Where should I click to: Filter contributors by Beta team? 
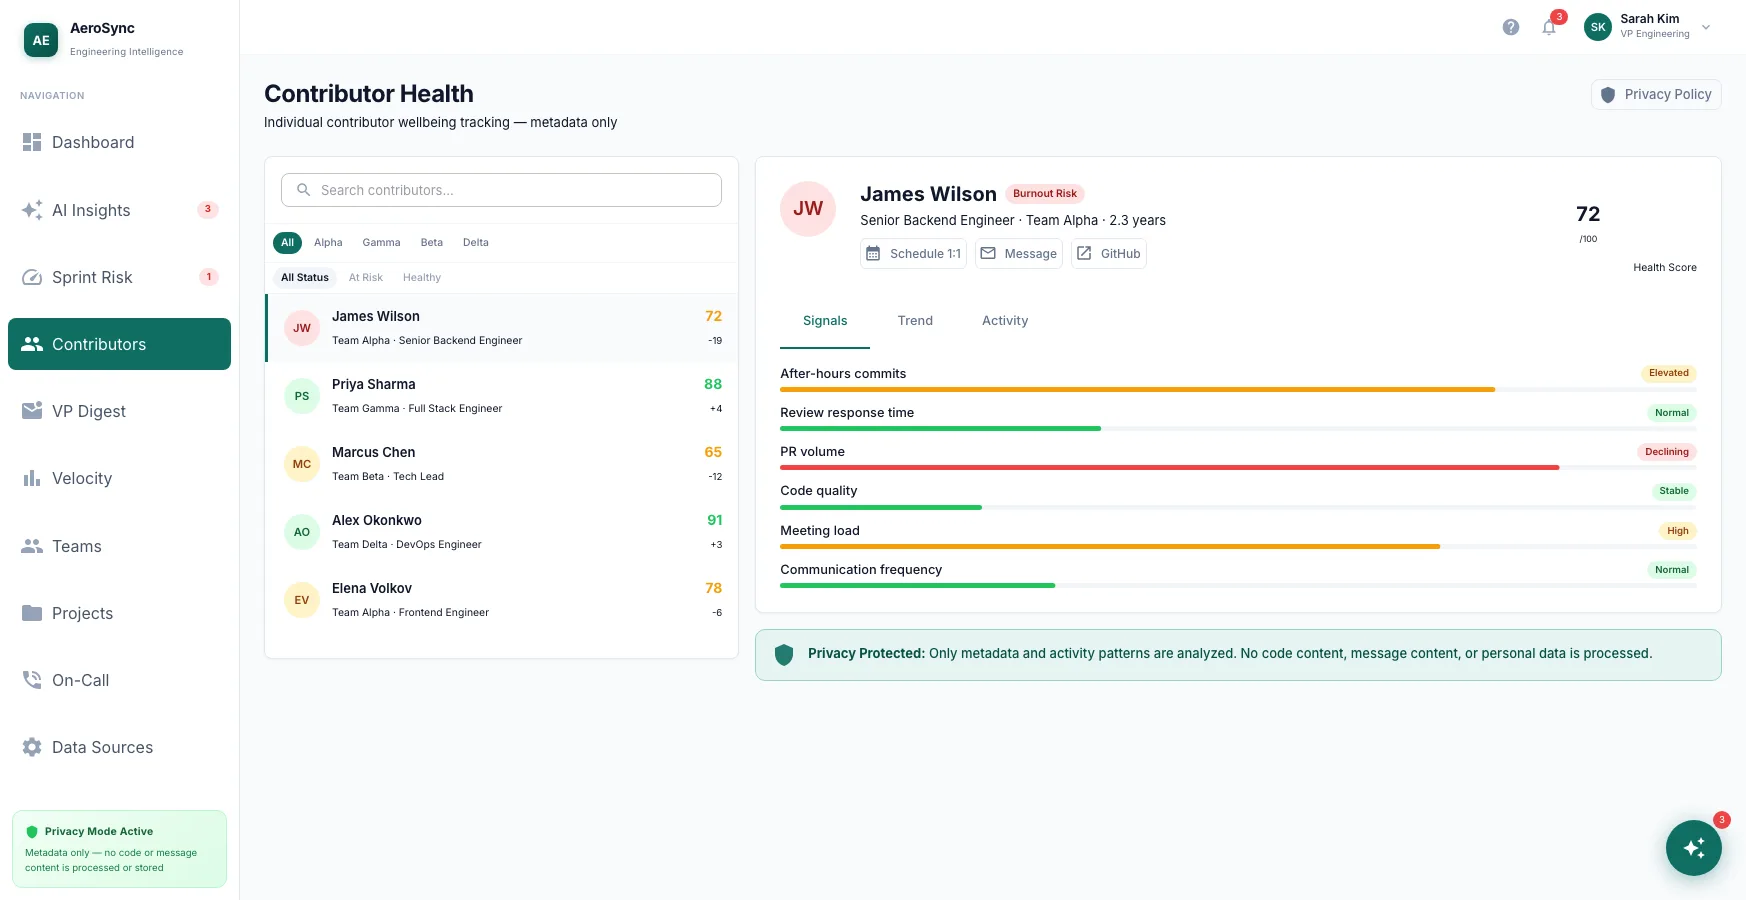(432, 243)
